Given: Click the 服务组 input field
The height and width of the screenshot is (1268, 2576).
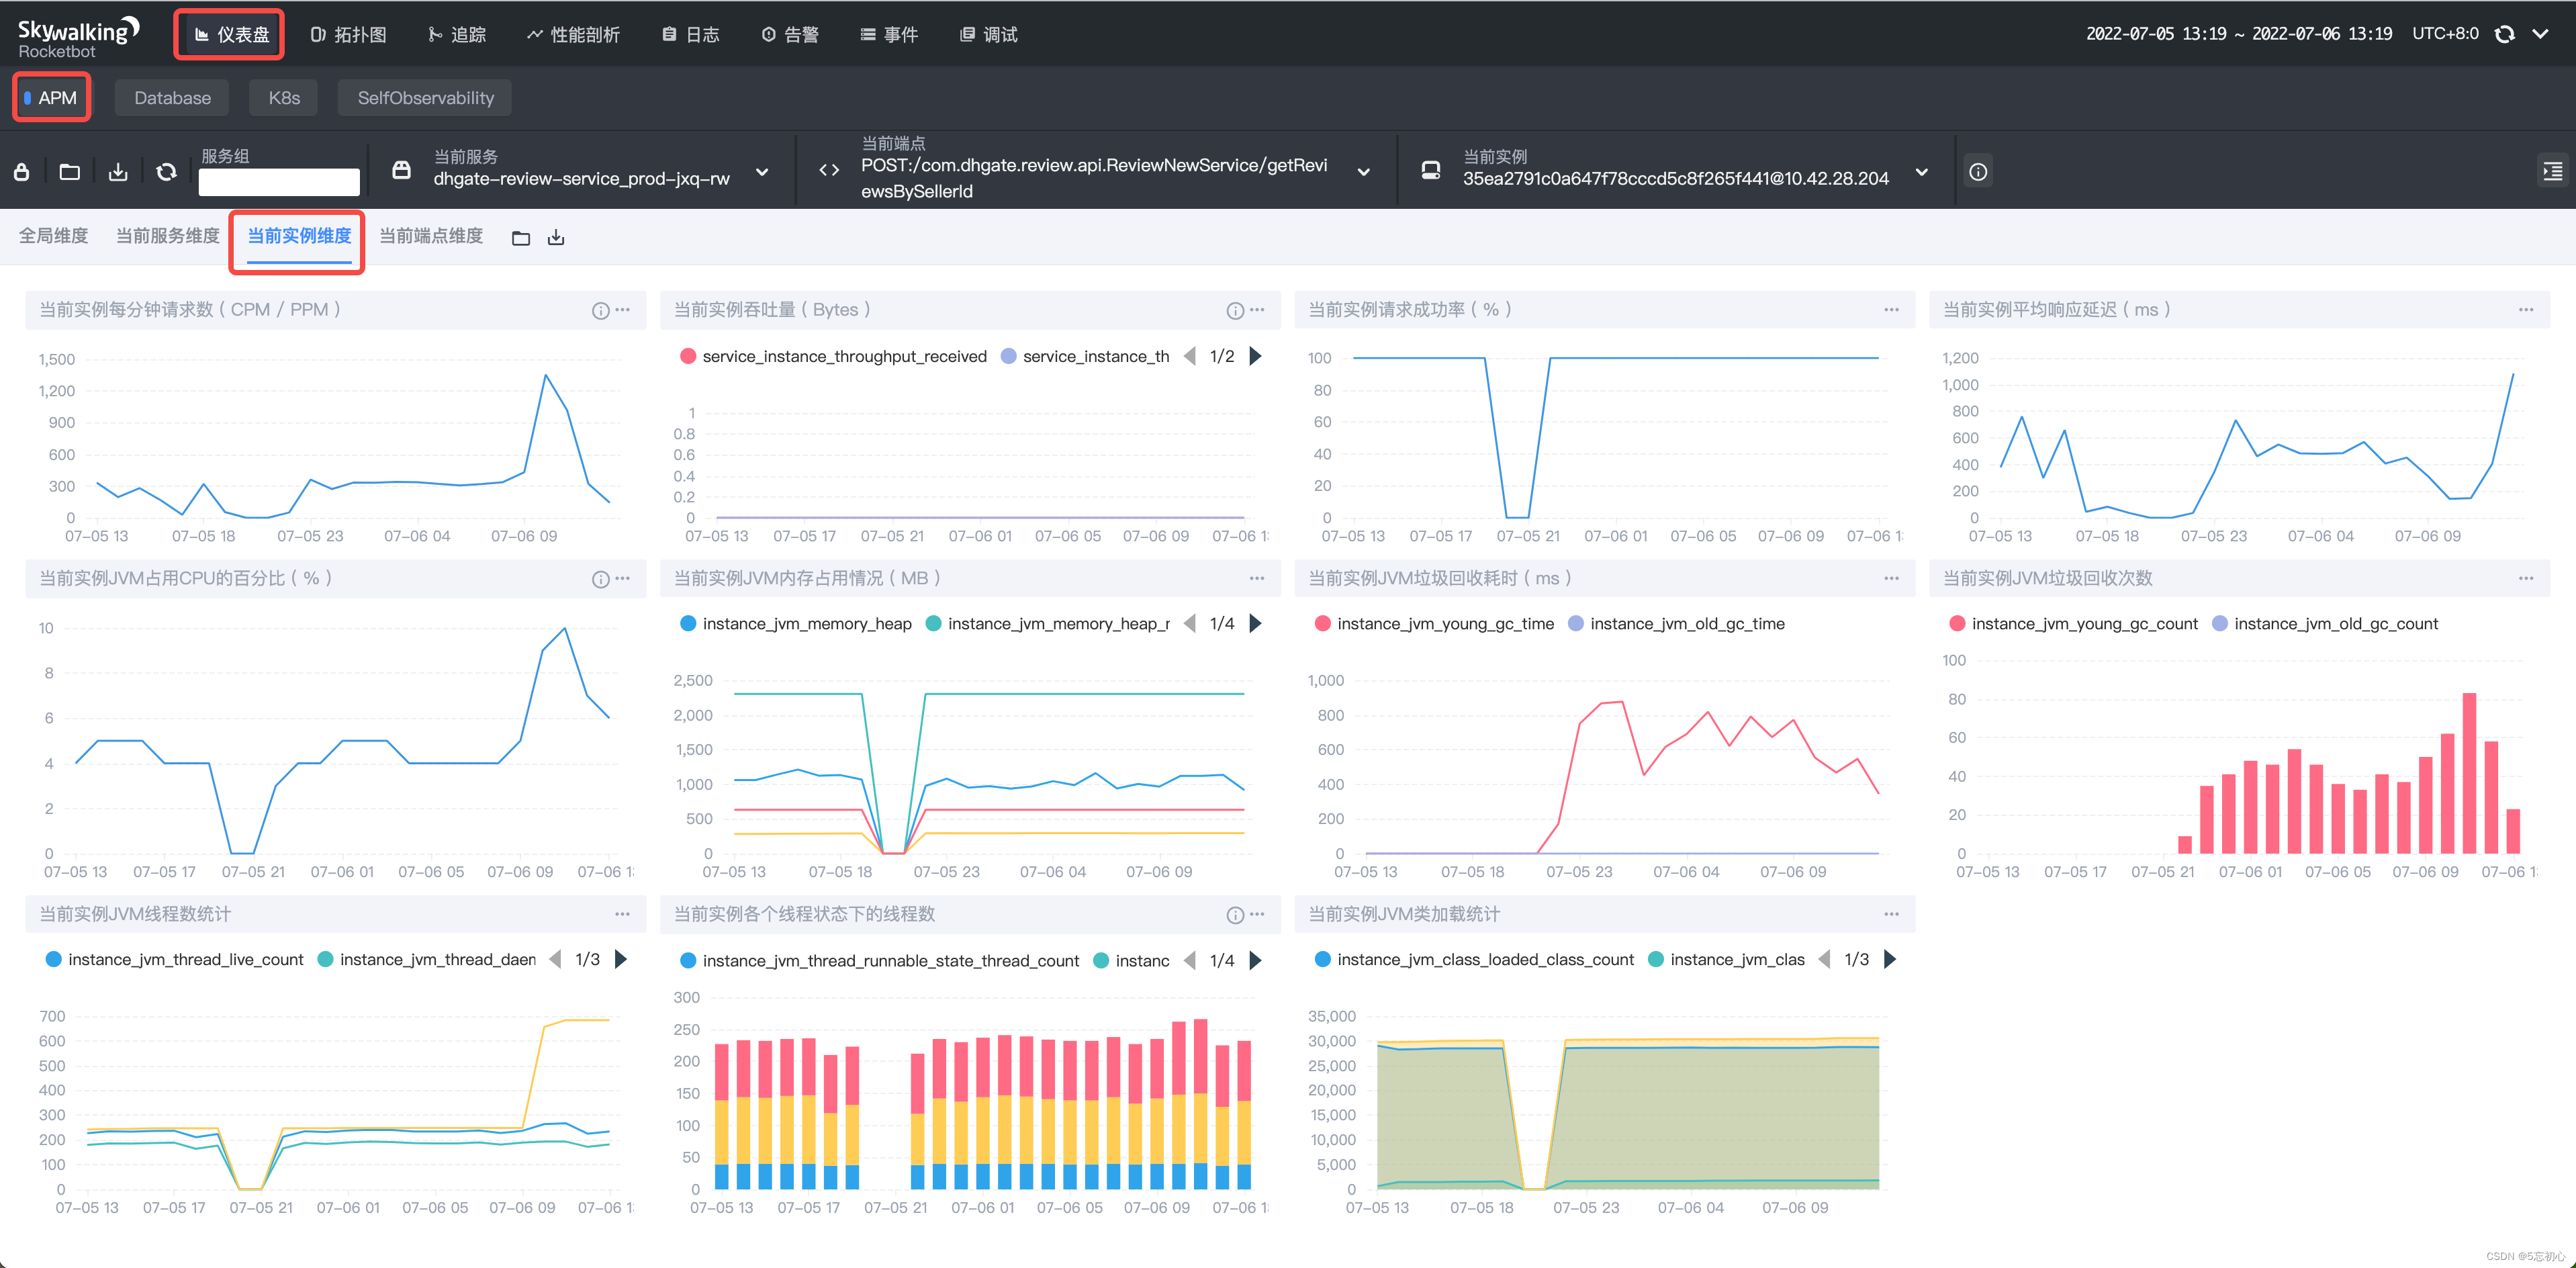Looking at the screenshot, I should [279, 182].
